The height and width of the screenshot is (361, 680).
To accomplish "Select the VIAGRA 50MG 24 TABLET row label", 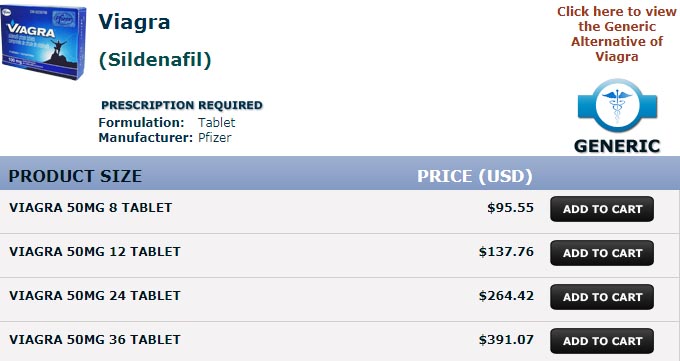I will 95,295.
